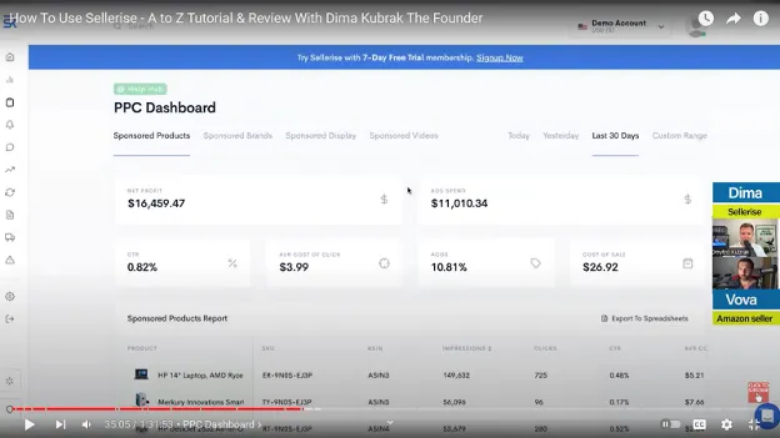Play the video
This screenshot has height=438, width=780.
click(x=29, y=425)
